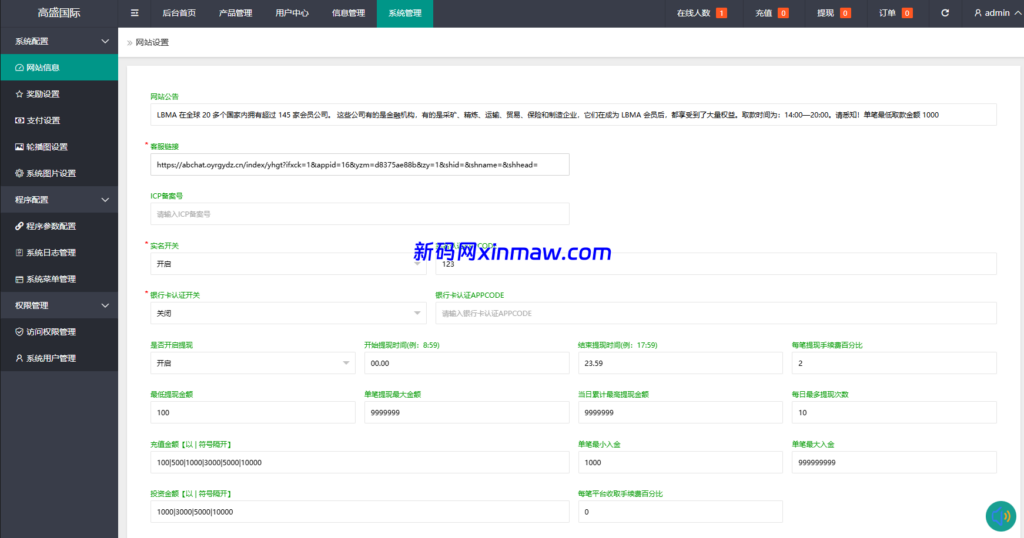Image resolution: width=1024 pixels, height=538 pixels.
Task: Click the 结束提现时间 field showing 23.59
Action: pos(680,363)
